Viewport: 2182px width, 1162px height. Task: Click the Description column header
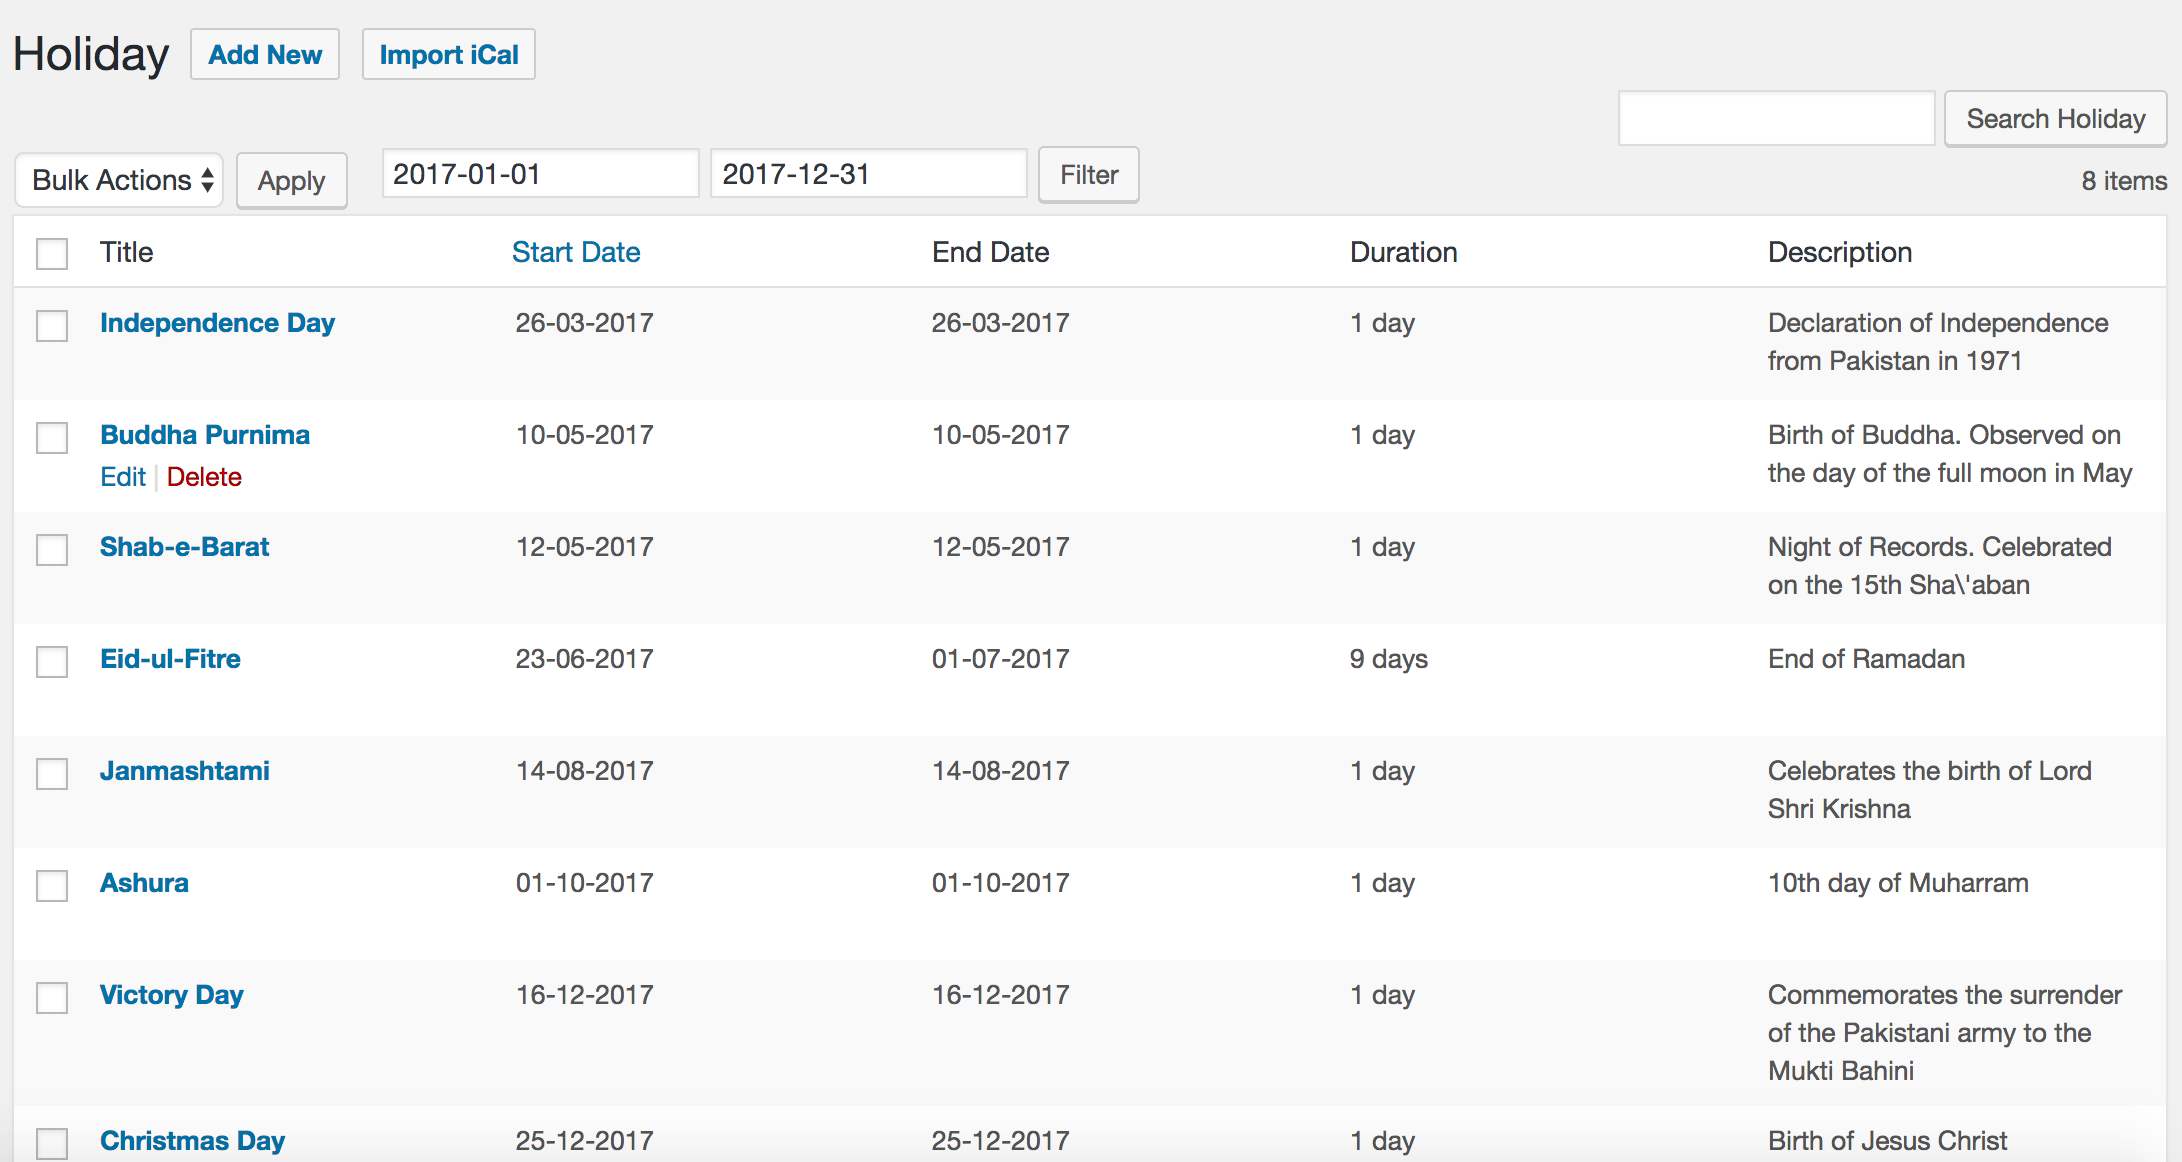(x=1839, y=252)
